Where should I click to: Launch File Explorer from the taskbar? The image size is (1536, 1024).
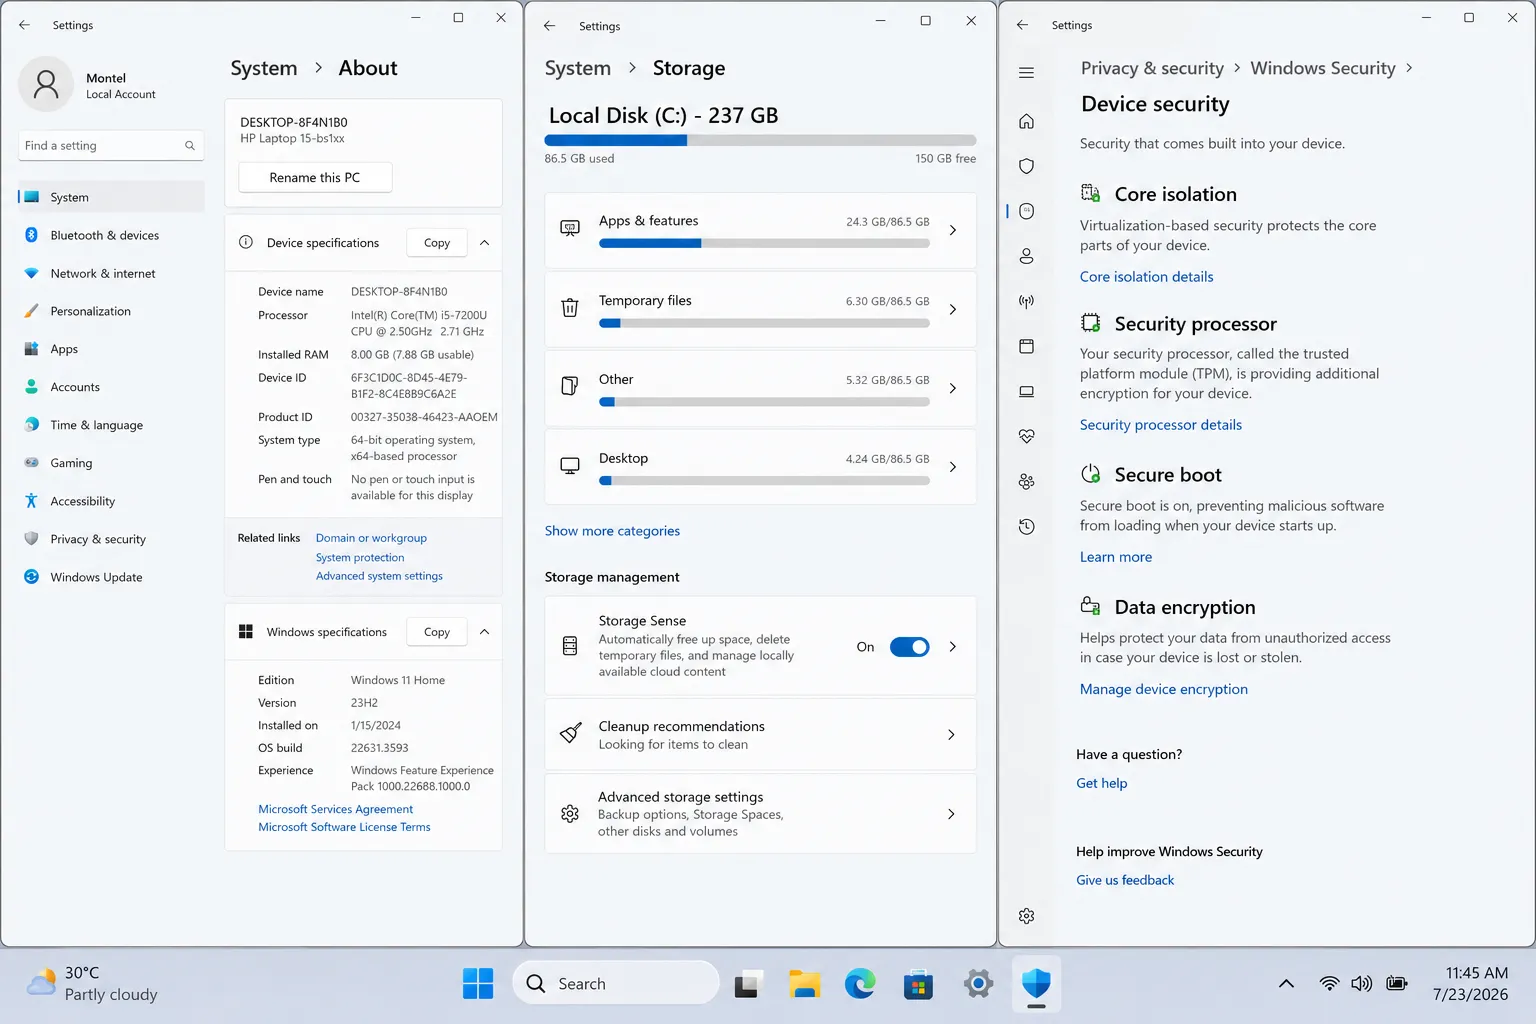point(804,985)
